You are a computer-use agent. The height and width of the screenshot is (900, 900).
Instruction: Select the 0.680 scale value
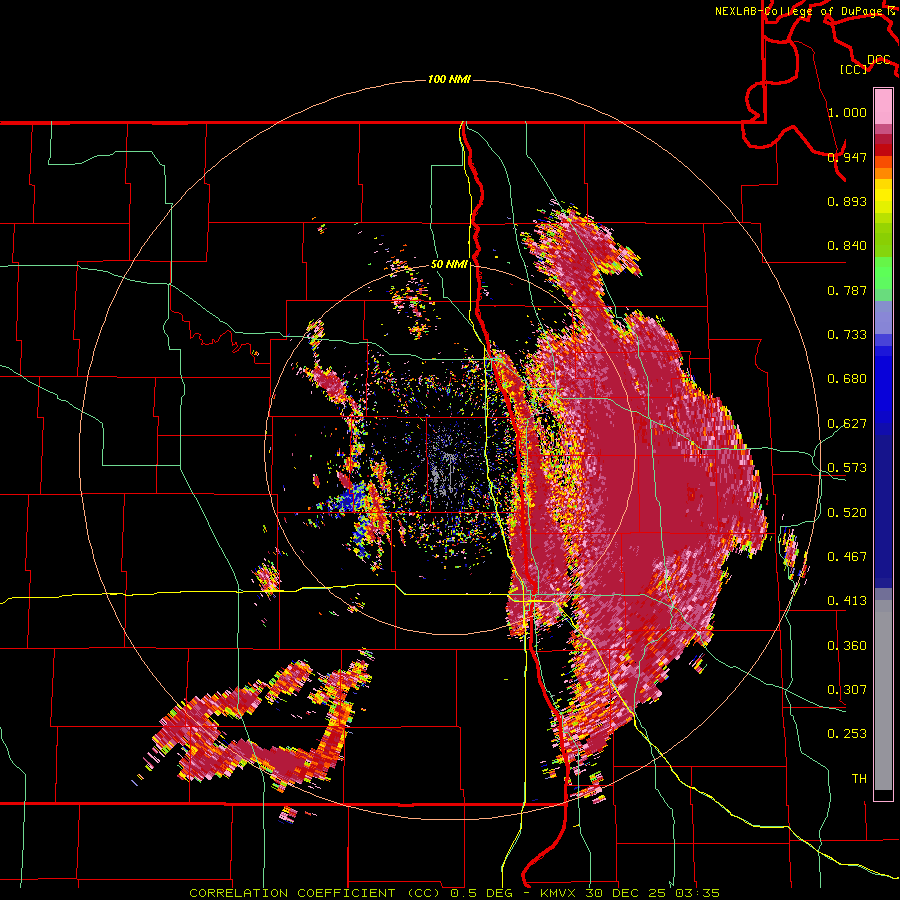click(x=847, y=379)
